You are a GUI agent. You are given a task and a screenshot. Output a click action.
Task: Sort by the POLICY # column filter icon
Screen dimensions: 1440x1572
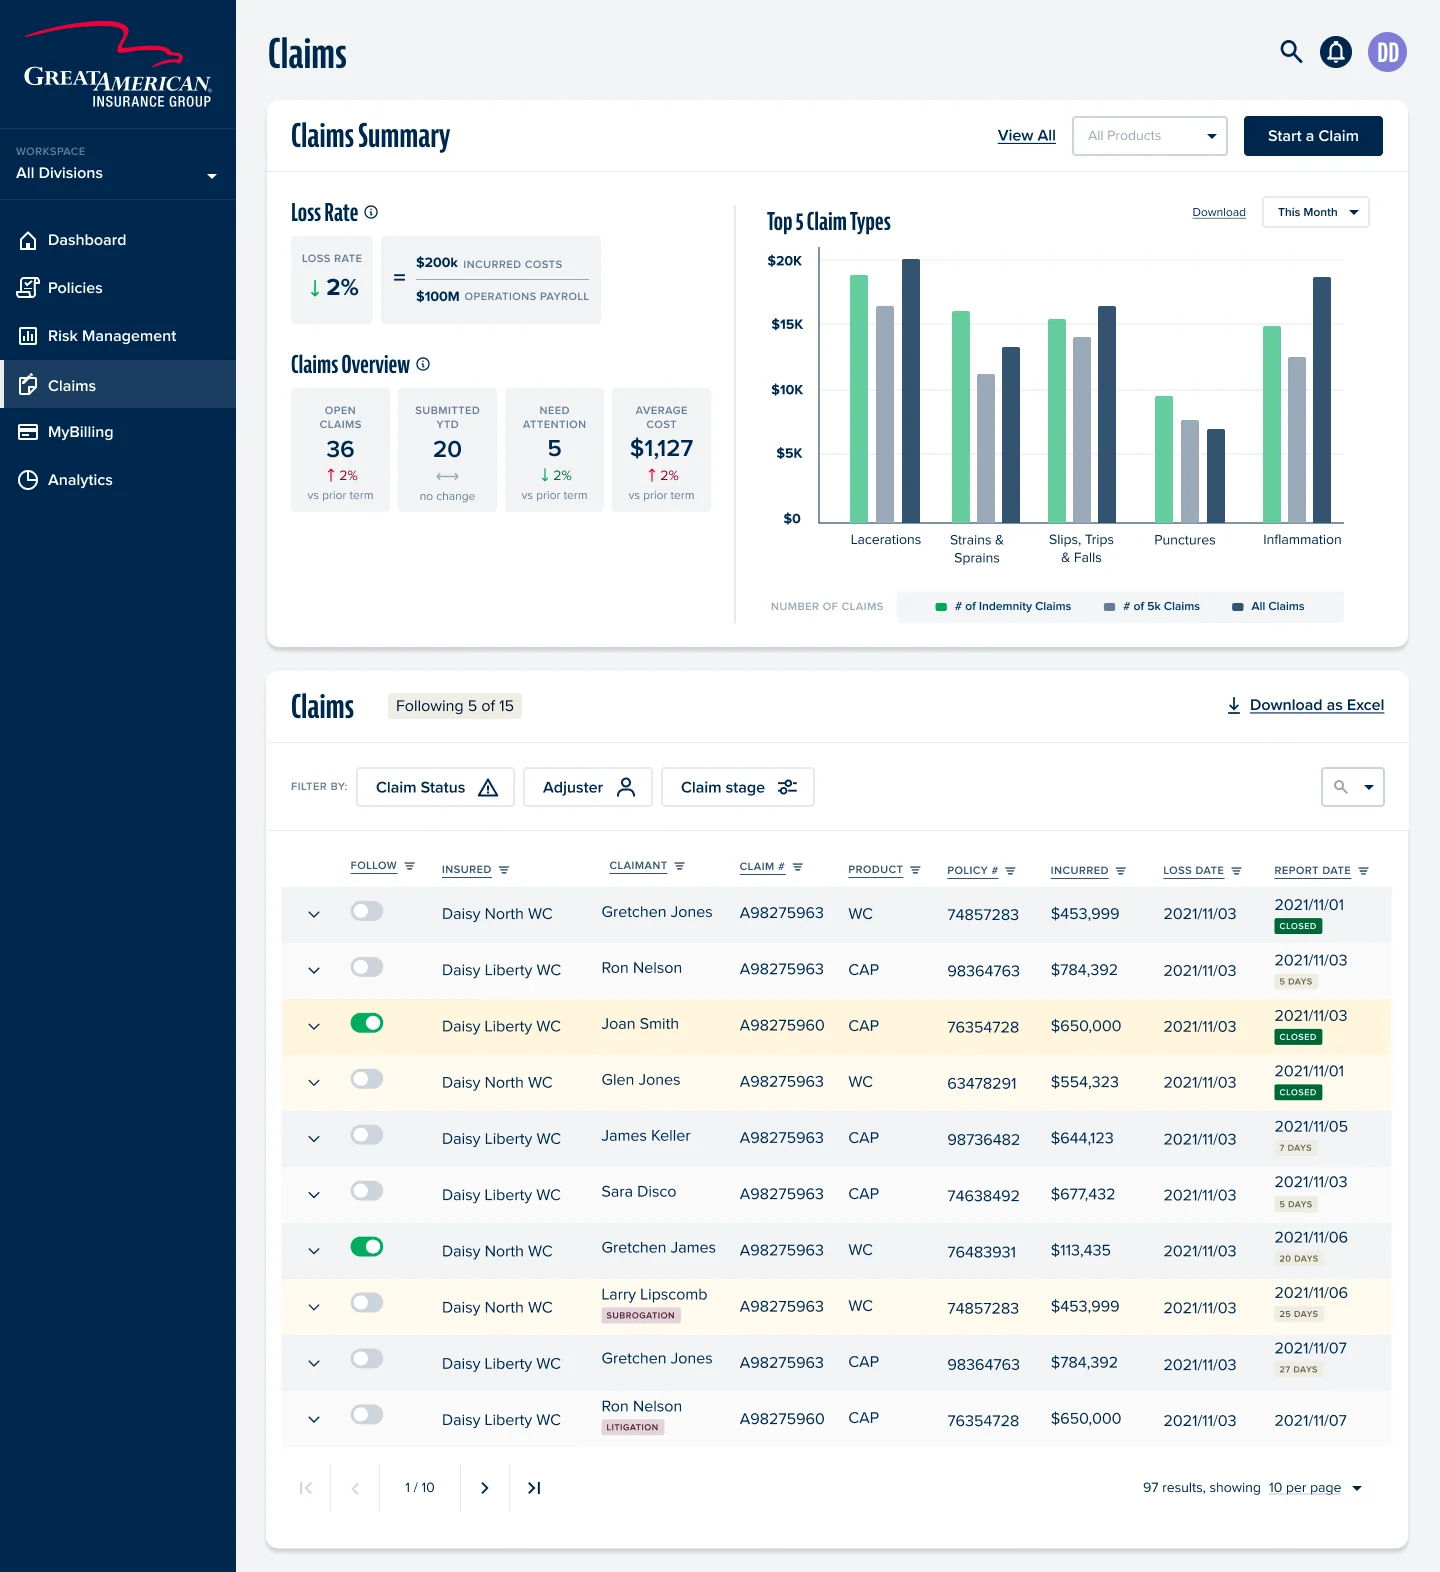click(1010, 871)
